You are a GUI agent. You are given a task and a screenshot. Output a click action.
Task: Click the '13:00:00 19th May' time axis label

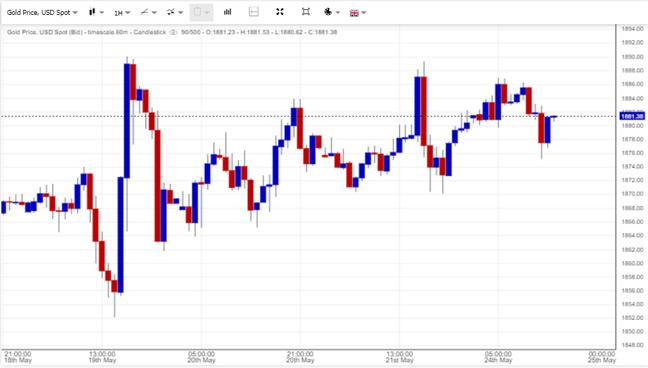click(x=102, y=357)
